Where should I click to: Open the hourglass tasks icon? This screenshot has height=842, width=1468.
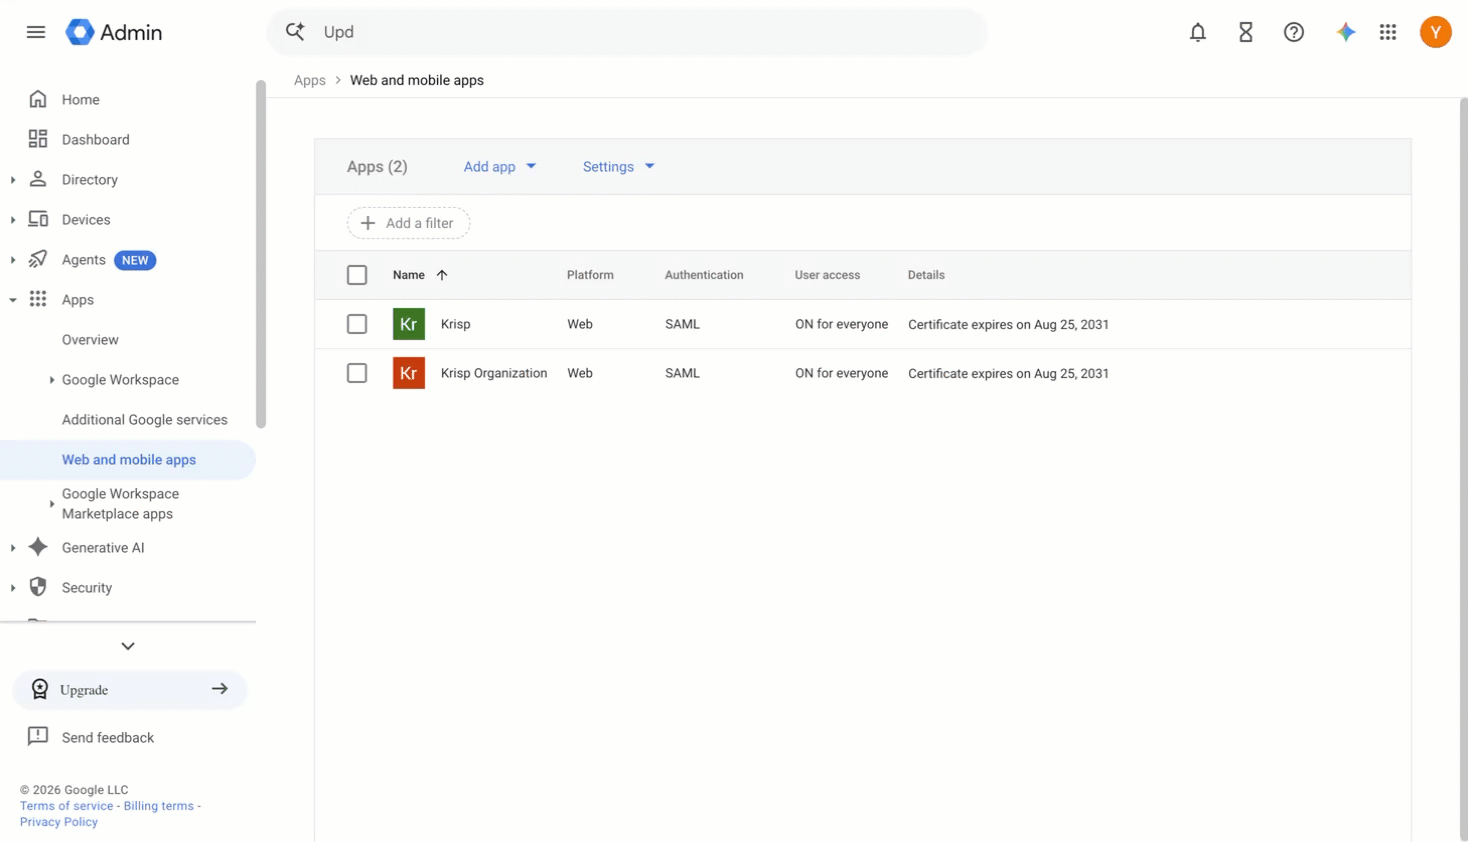(1245, 32)
